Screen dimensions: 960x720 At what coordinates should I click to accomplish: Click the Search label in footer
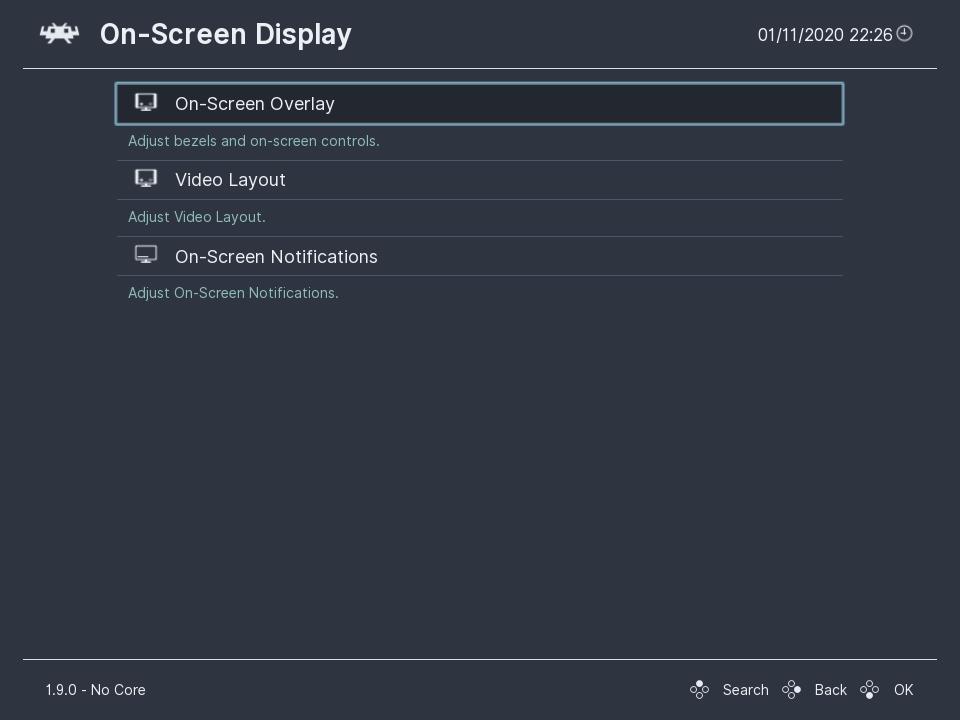[x=745, y=690]
